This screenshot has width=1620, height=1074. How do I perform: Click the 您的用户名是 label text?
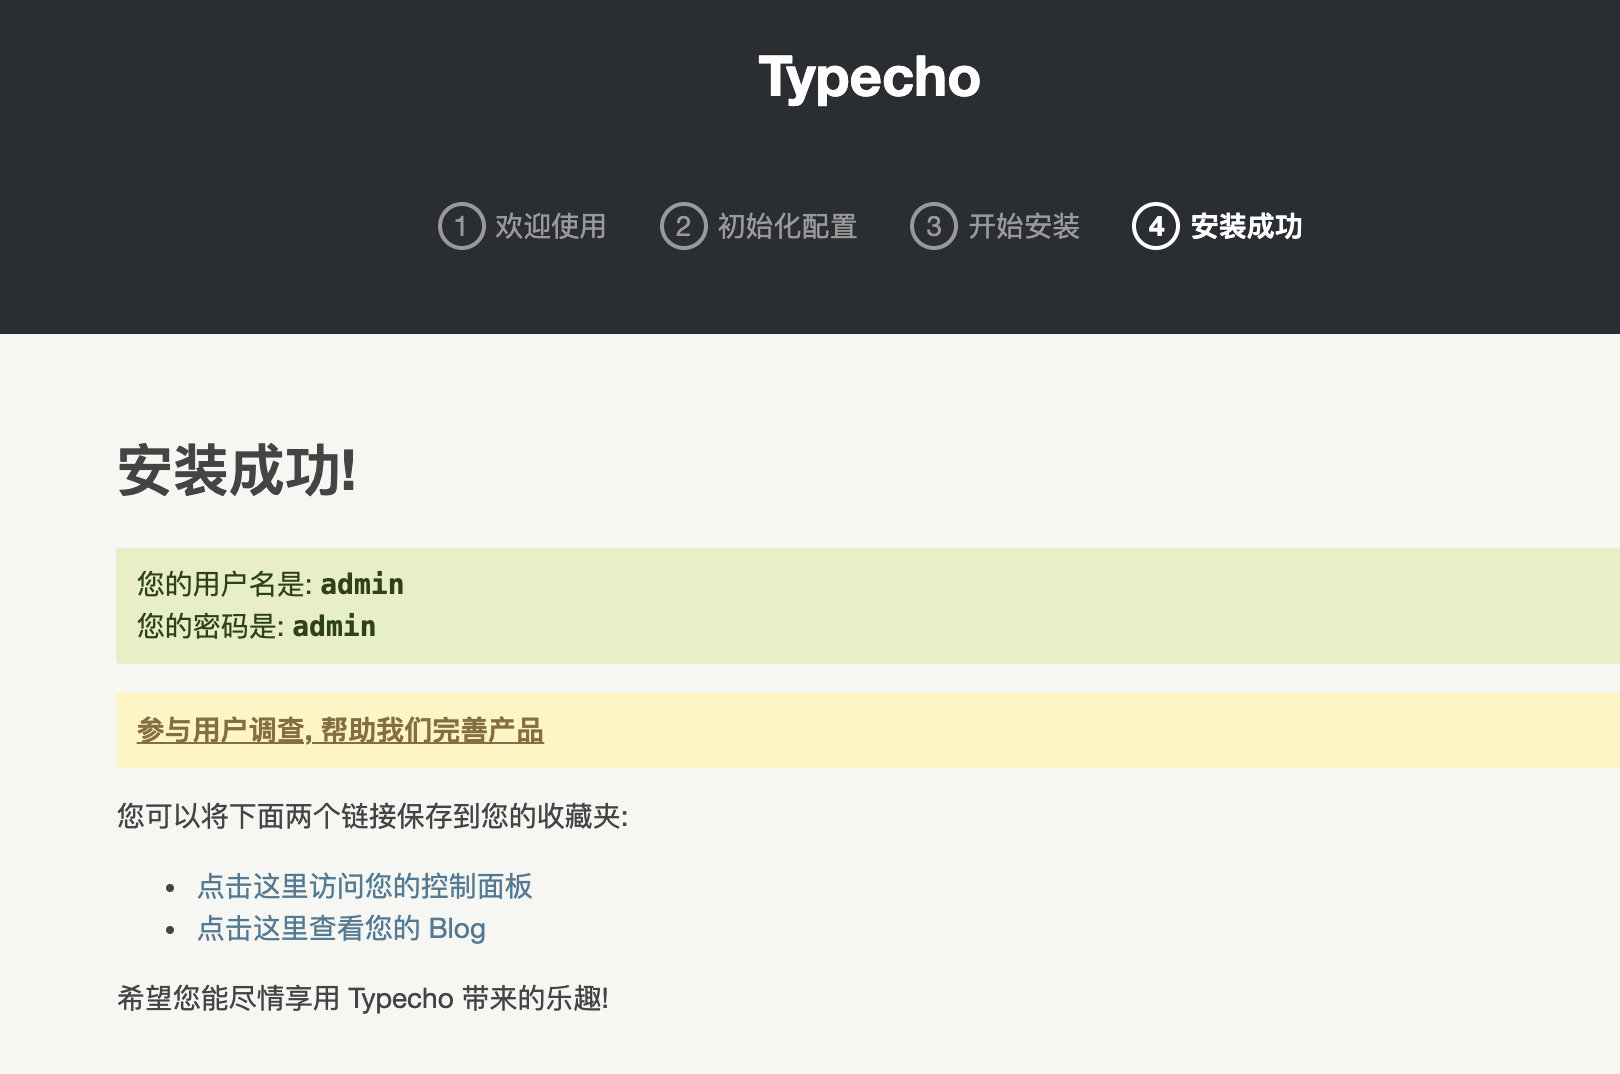[x=225, y=584]
